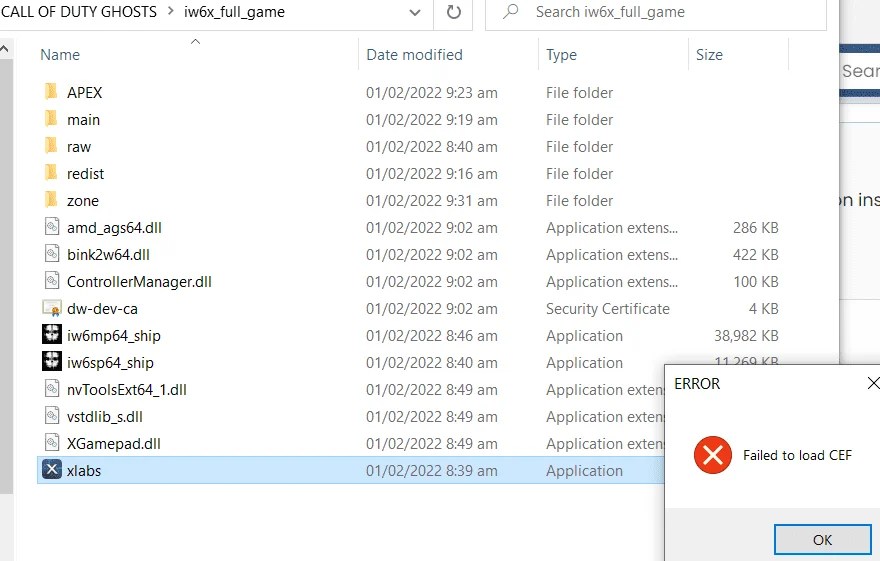Click the red error icon in dialog
This screenshot has width=880, height=561.
712,455
